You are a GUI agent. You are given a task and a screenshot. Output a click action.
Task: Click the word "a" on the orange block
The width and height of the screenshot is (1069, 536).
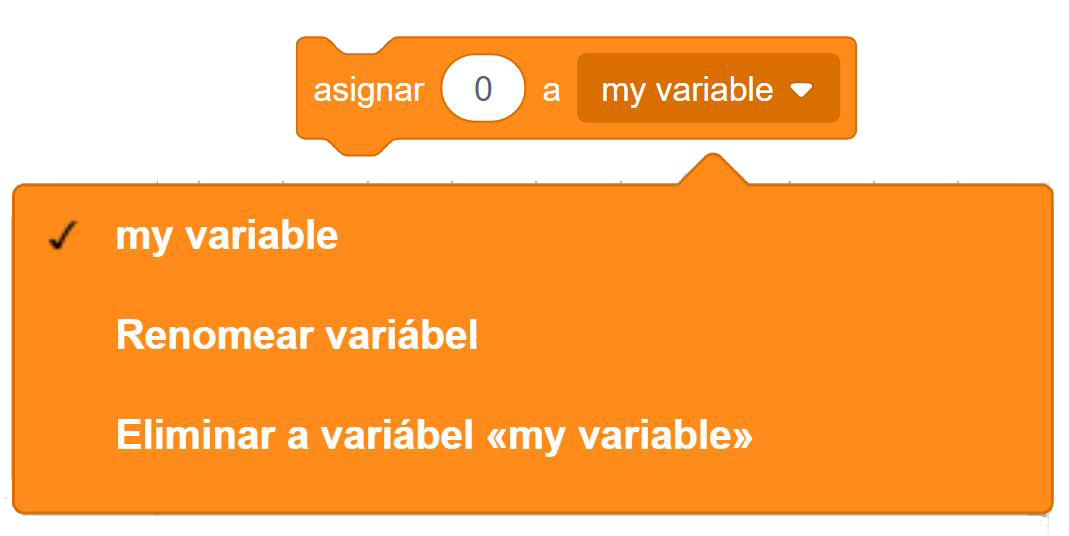pos(551,90)
